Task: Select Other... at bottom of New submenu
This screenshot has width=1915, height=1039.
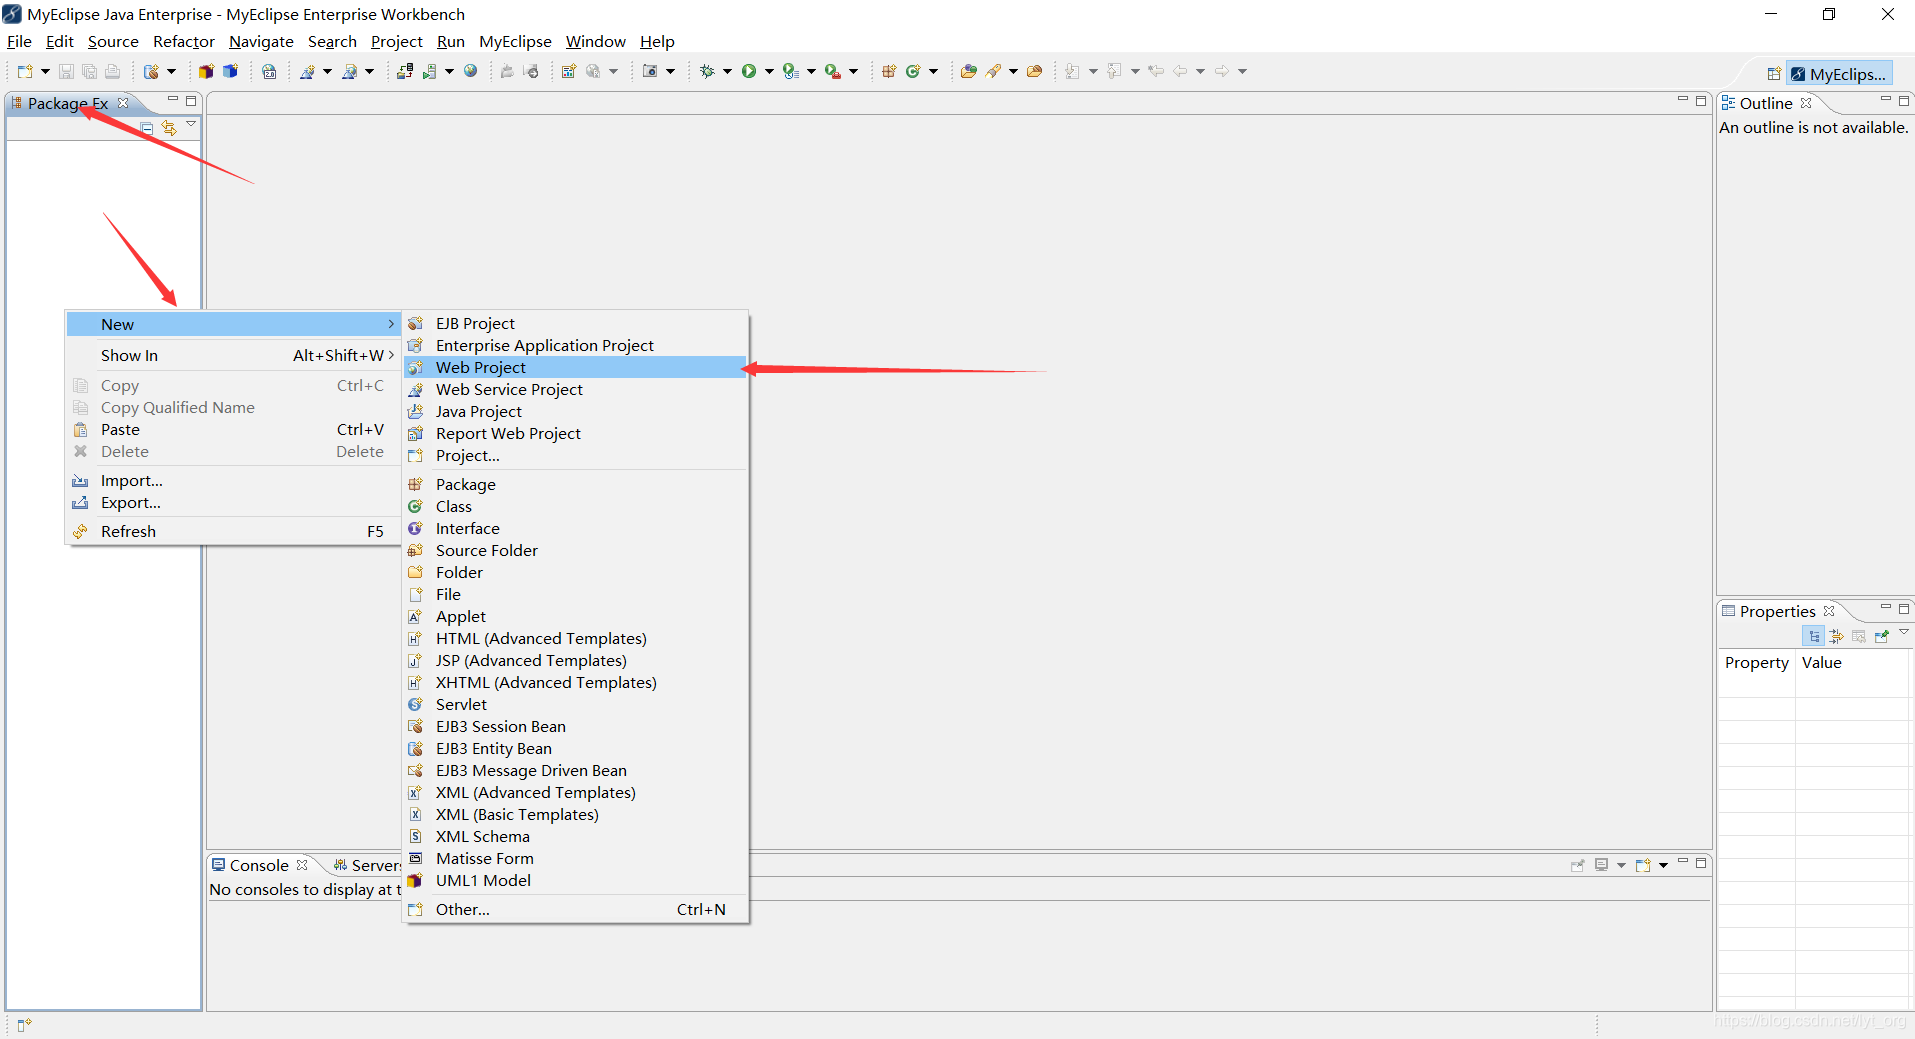Action: click(575, 909)
